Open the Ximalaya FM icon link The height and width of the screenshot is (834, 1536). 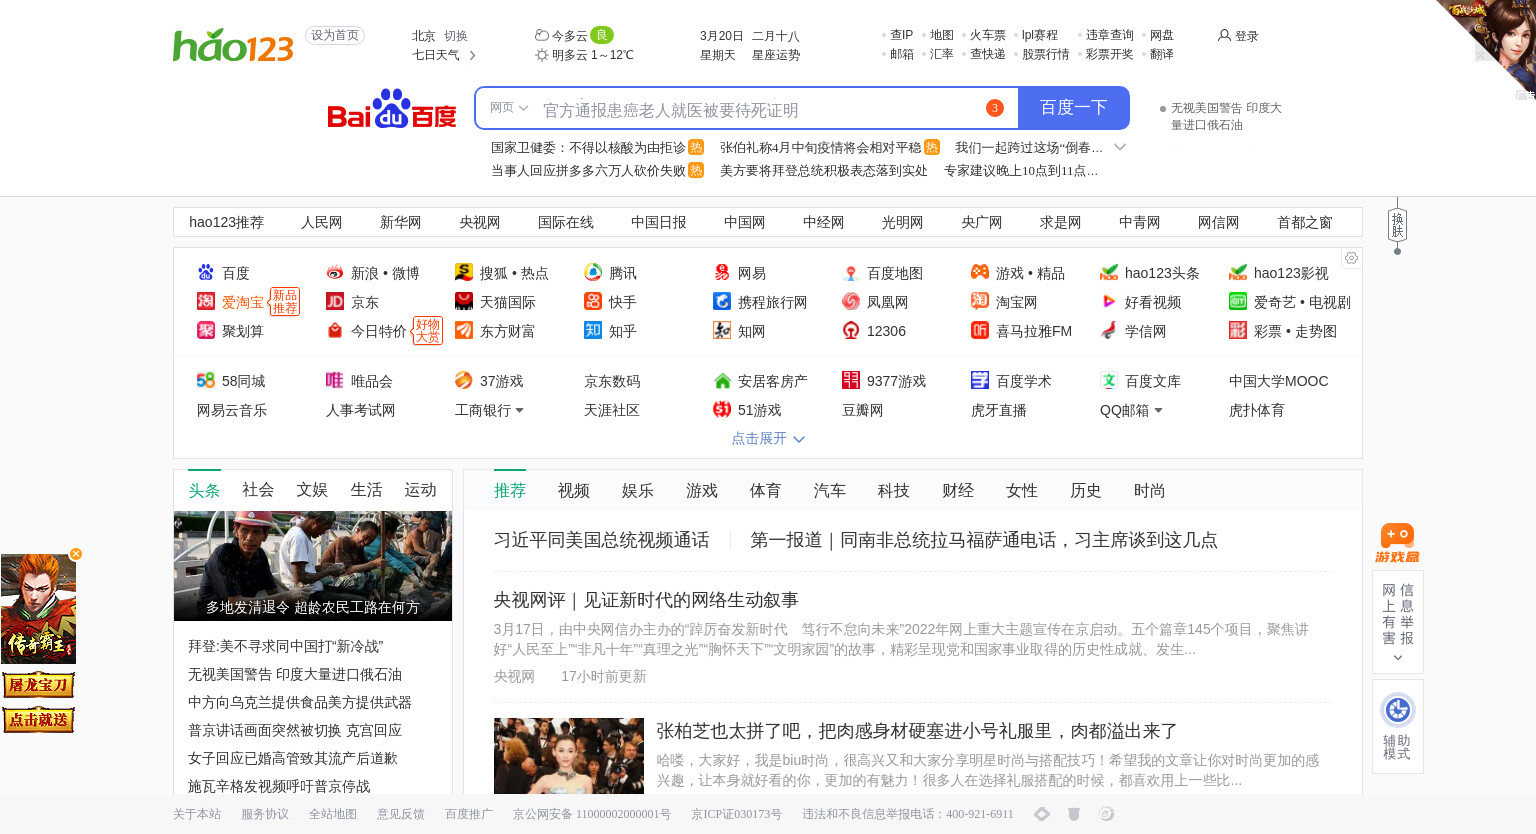pos(979,330)
